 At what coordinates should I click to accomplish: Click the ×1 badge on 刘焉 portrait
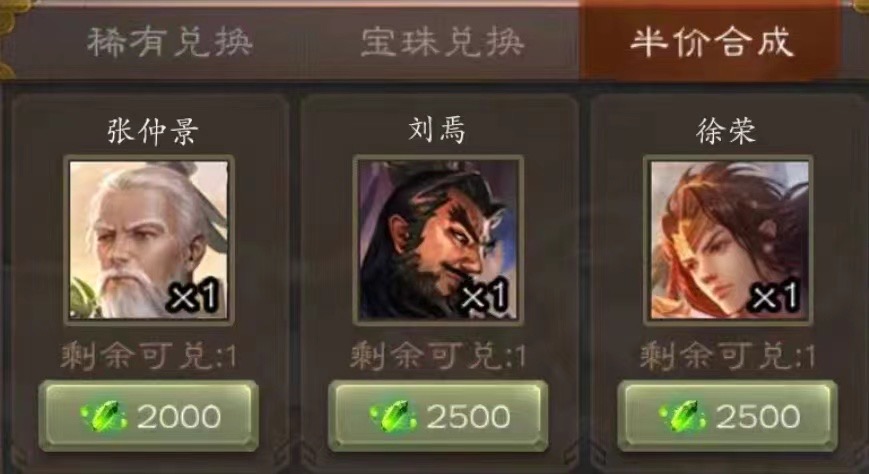[x=484, y=296]
